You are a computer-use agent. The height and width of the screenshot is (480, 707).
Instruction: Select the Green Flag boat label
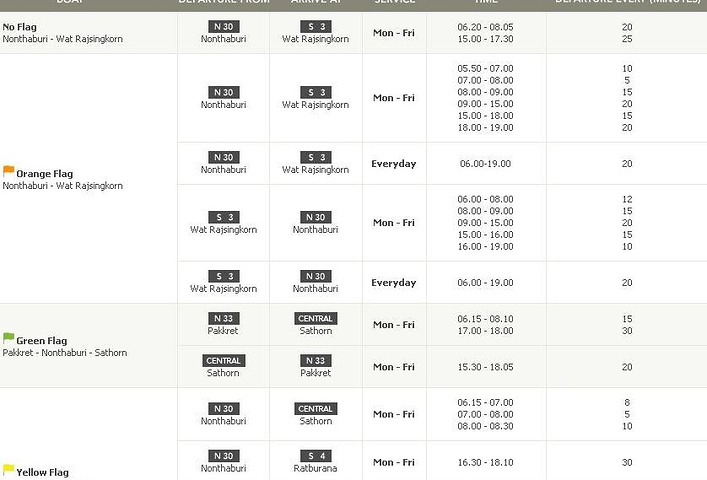pos(42,341)
